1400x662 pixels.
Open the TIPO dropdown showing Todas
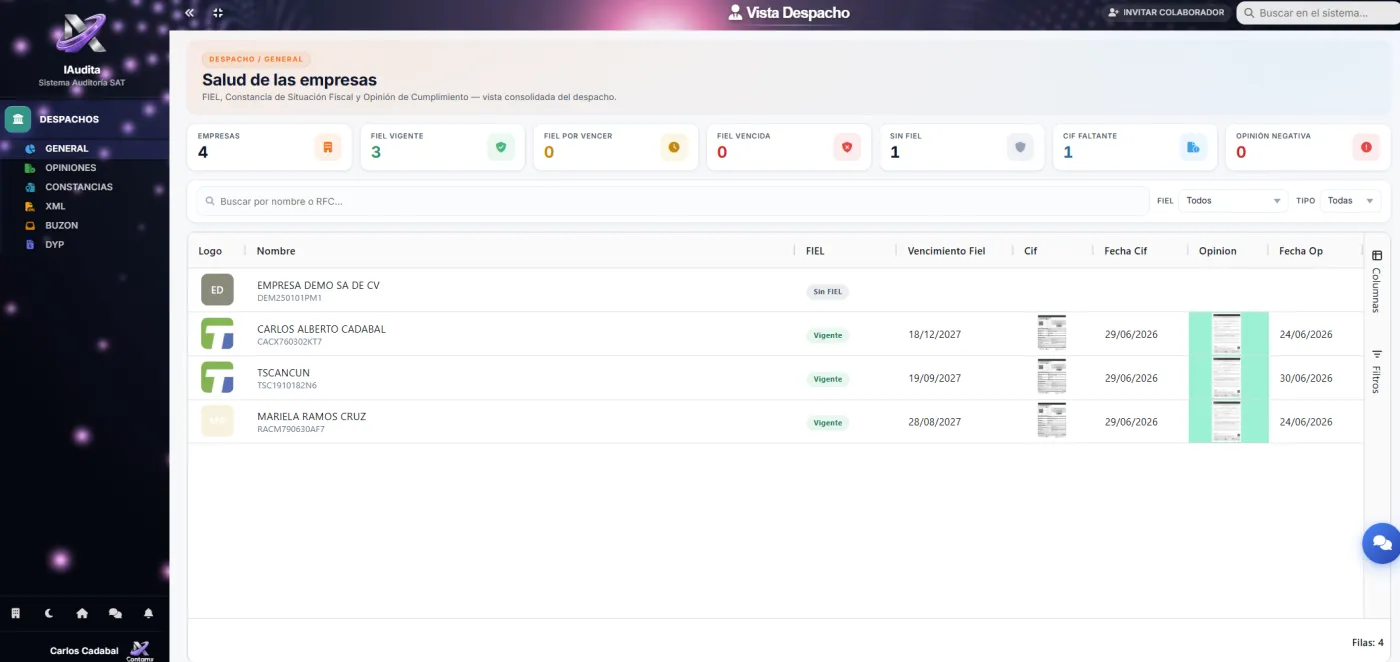pos(1350,201)
